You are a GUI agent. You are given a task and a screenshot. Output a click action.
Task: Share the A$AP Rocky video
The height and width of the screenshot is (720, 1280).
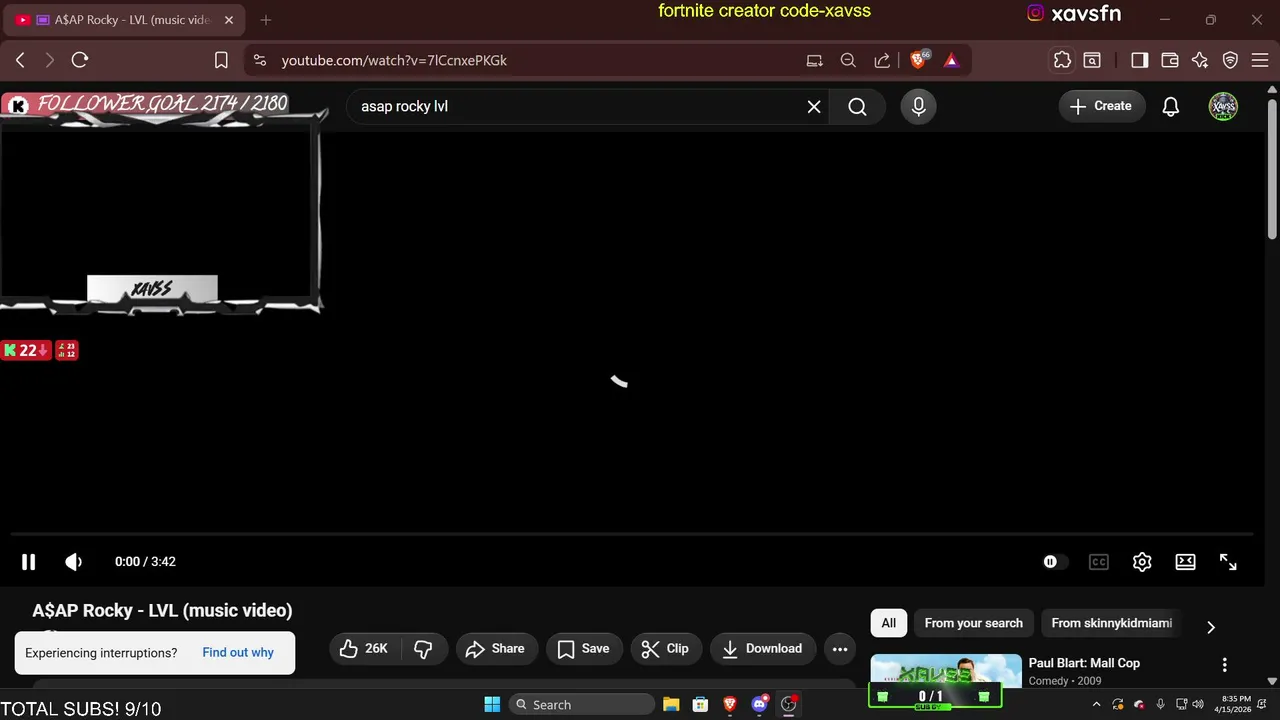(x=496, y=649)
